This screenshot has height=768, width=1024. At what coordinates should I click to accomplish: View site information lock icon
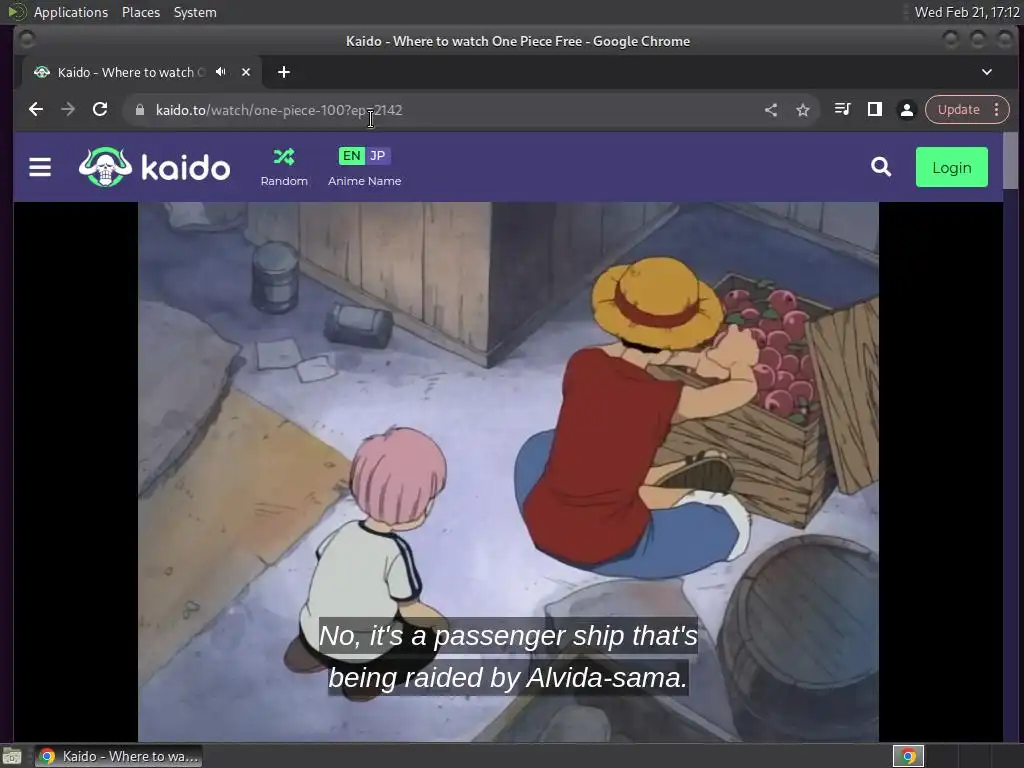click(x=139, y=110)
